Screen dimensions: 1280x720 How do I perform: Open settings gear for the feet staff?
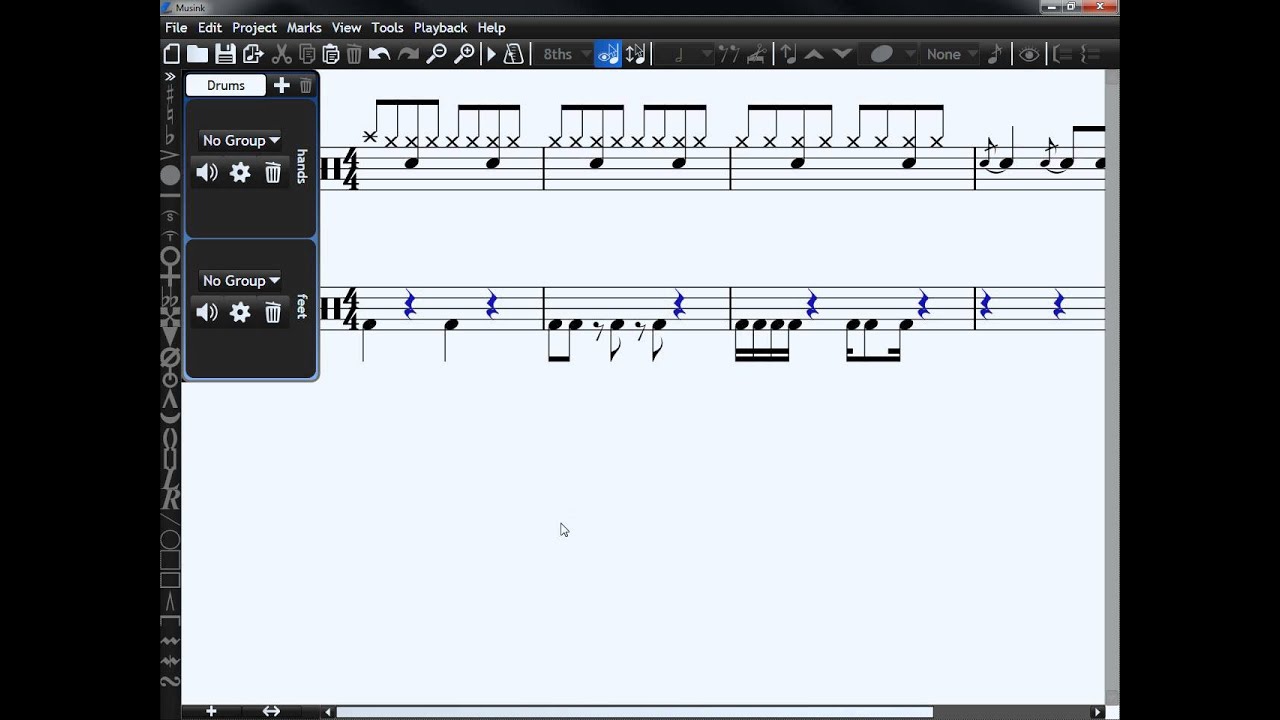(240, 313)
